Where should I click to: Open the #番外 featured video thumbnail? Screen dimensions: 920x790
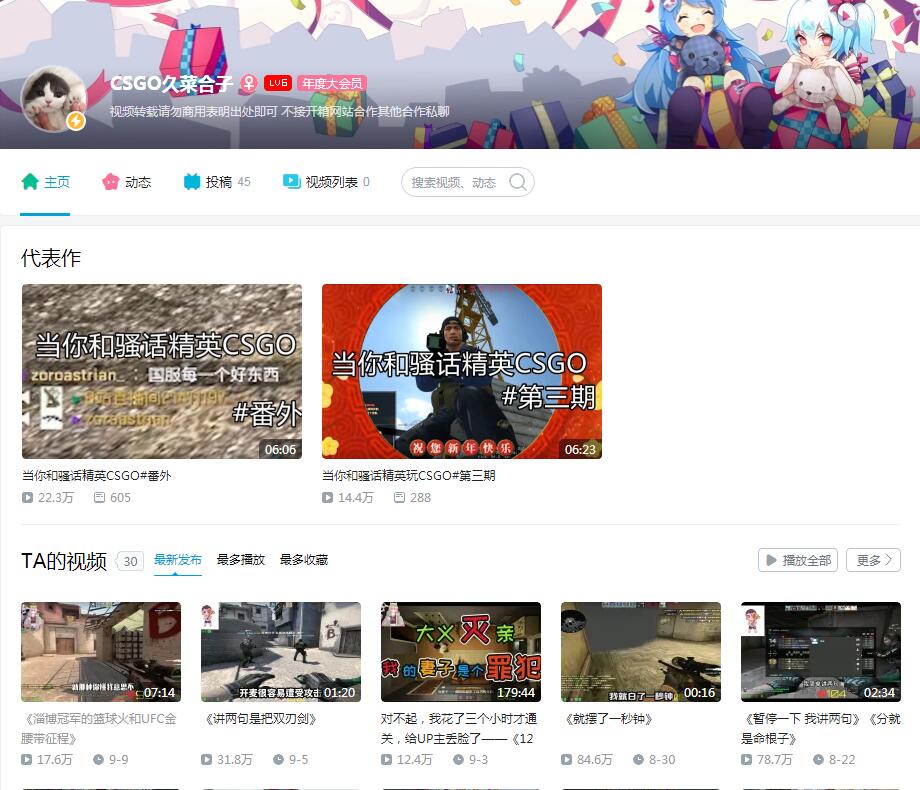click(162, 372)
